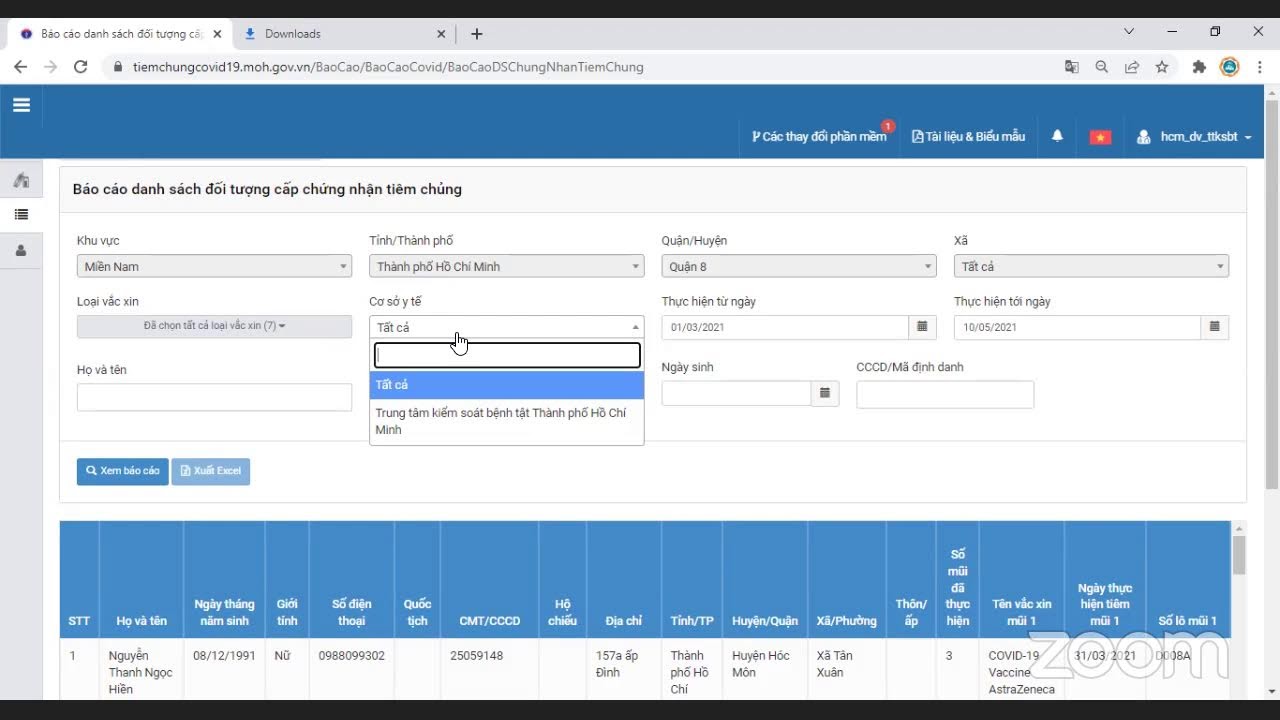This screenshot has width=1280, height=720.
Task: Reload the page
Action: 81,67
